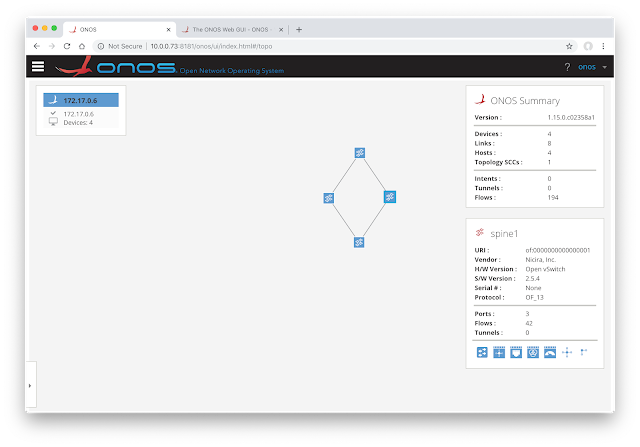The height and width of the screenshot is (447, 640).
Task: Click the Vendor value Nicira, Inc.
Action: [x=540, y=260]
